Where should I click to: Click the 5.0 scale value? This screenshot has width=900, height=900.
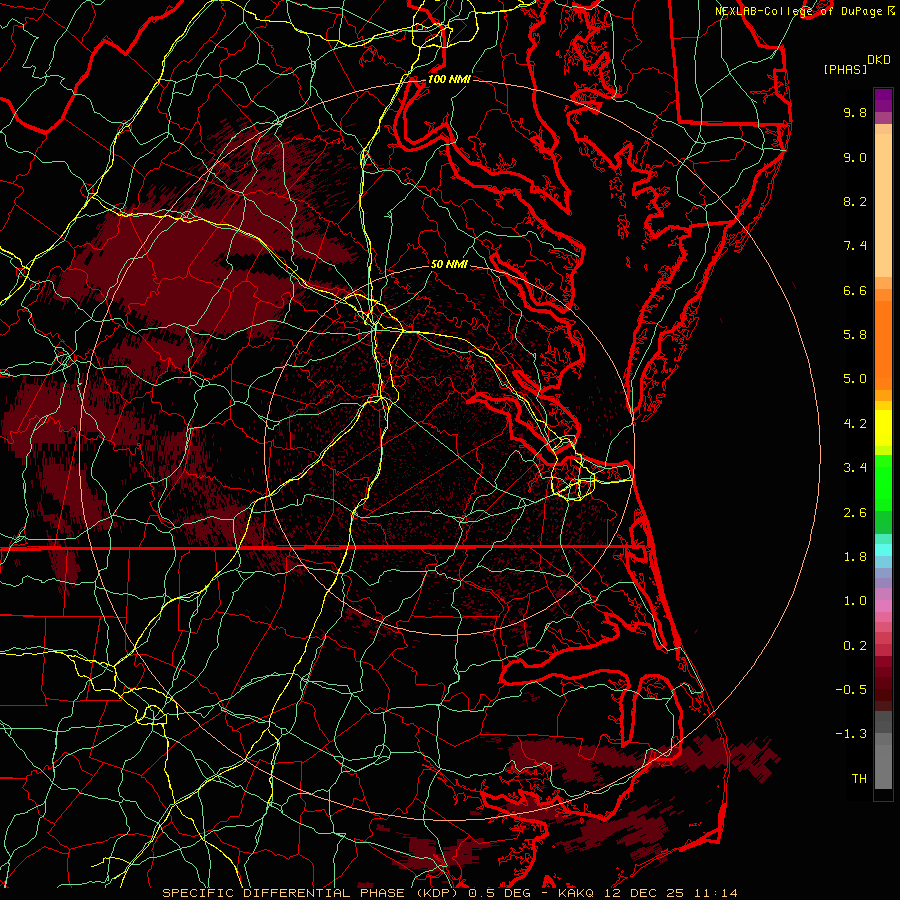pos(855,379)
